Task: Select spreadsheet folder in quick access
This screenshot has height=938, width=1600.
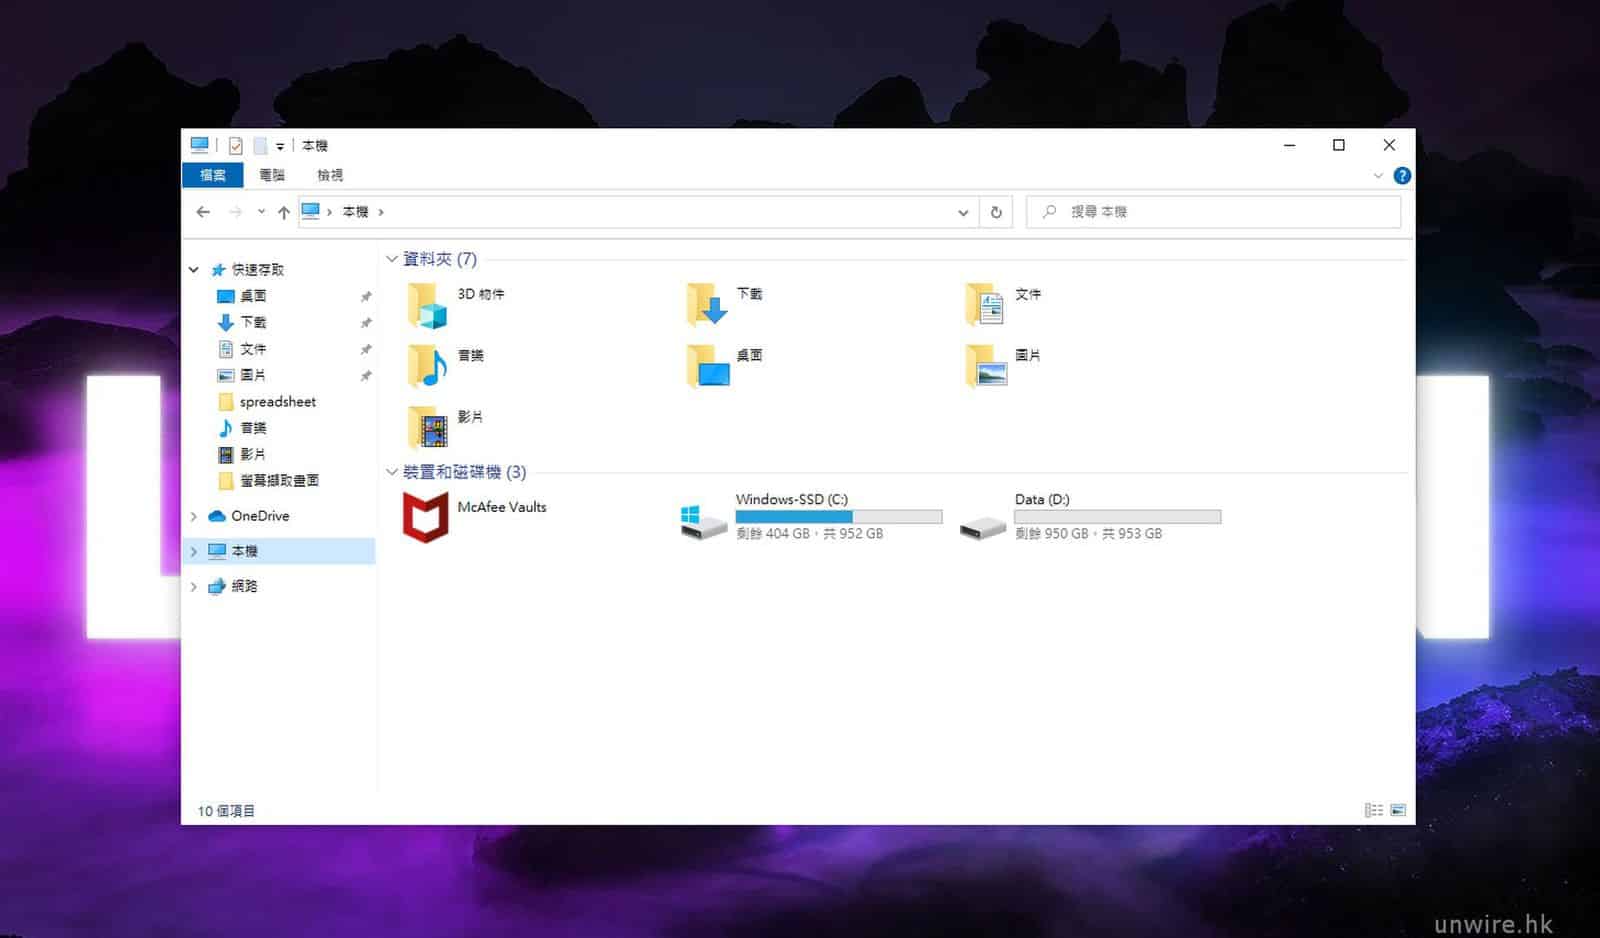Action: pyautogui.click(x=277, y=402)
